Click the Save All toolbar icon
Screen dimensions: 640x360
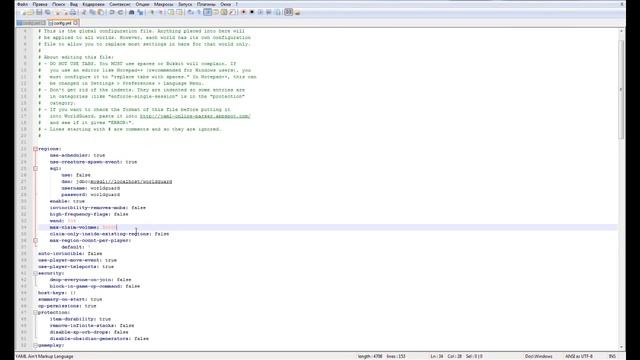pyautogui.click(x=48, y=12)
